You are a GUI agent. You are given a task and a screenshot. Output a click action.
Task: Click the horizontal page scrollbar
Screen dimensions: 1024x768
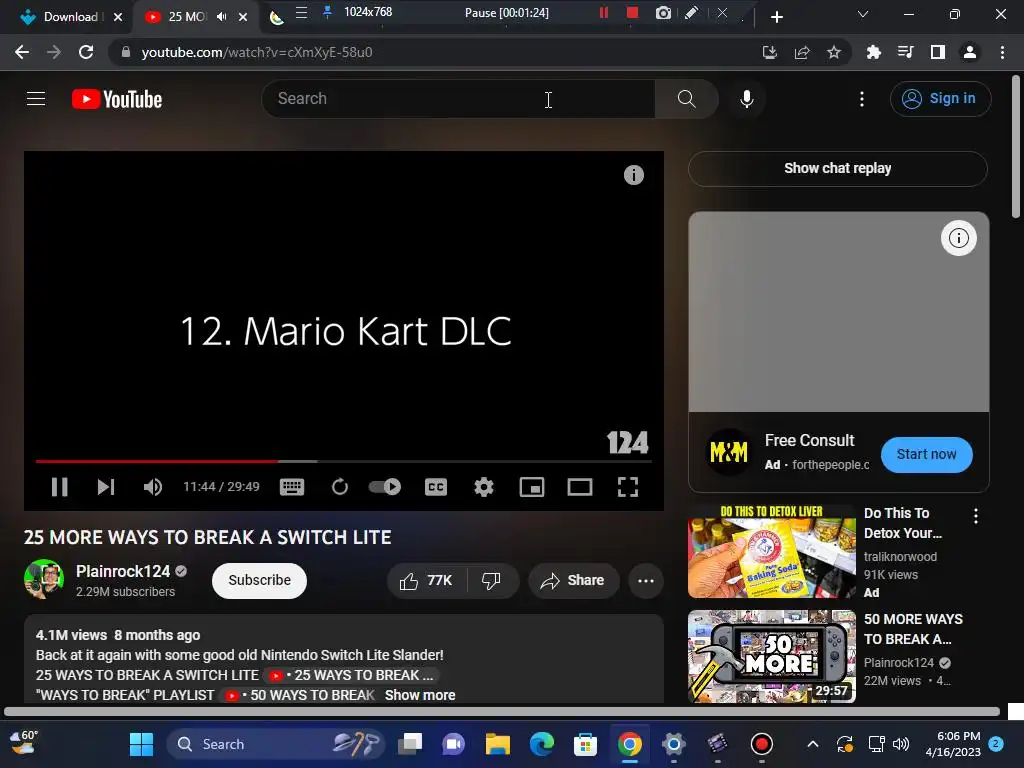tap(502, 712)
